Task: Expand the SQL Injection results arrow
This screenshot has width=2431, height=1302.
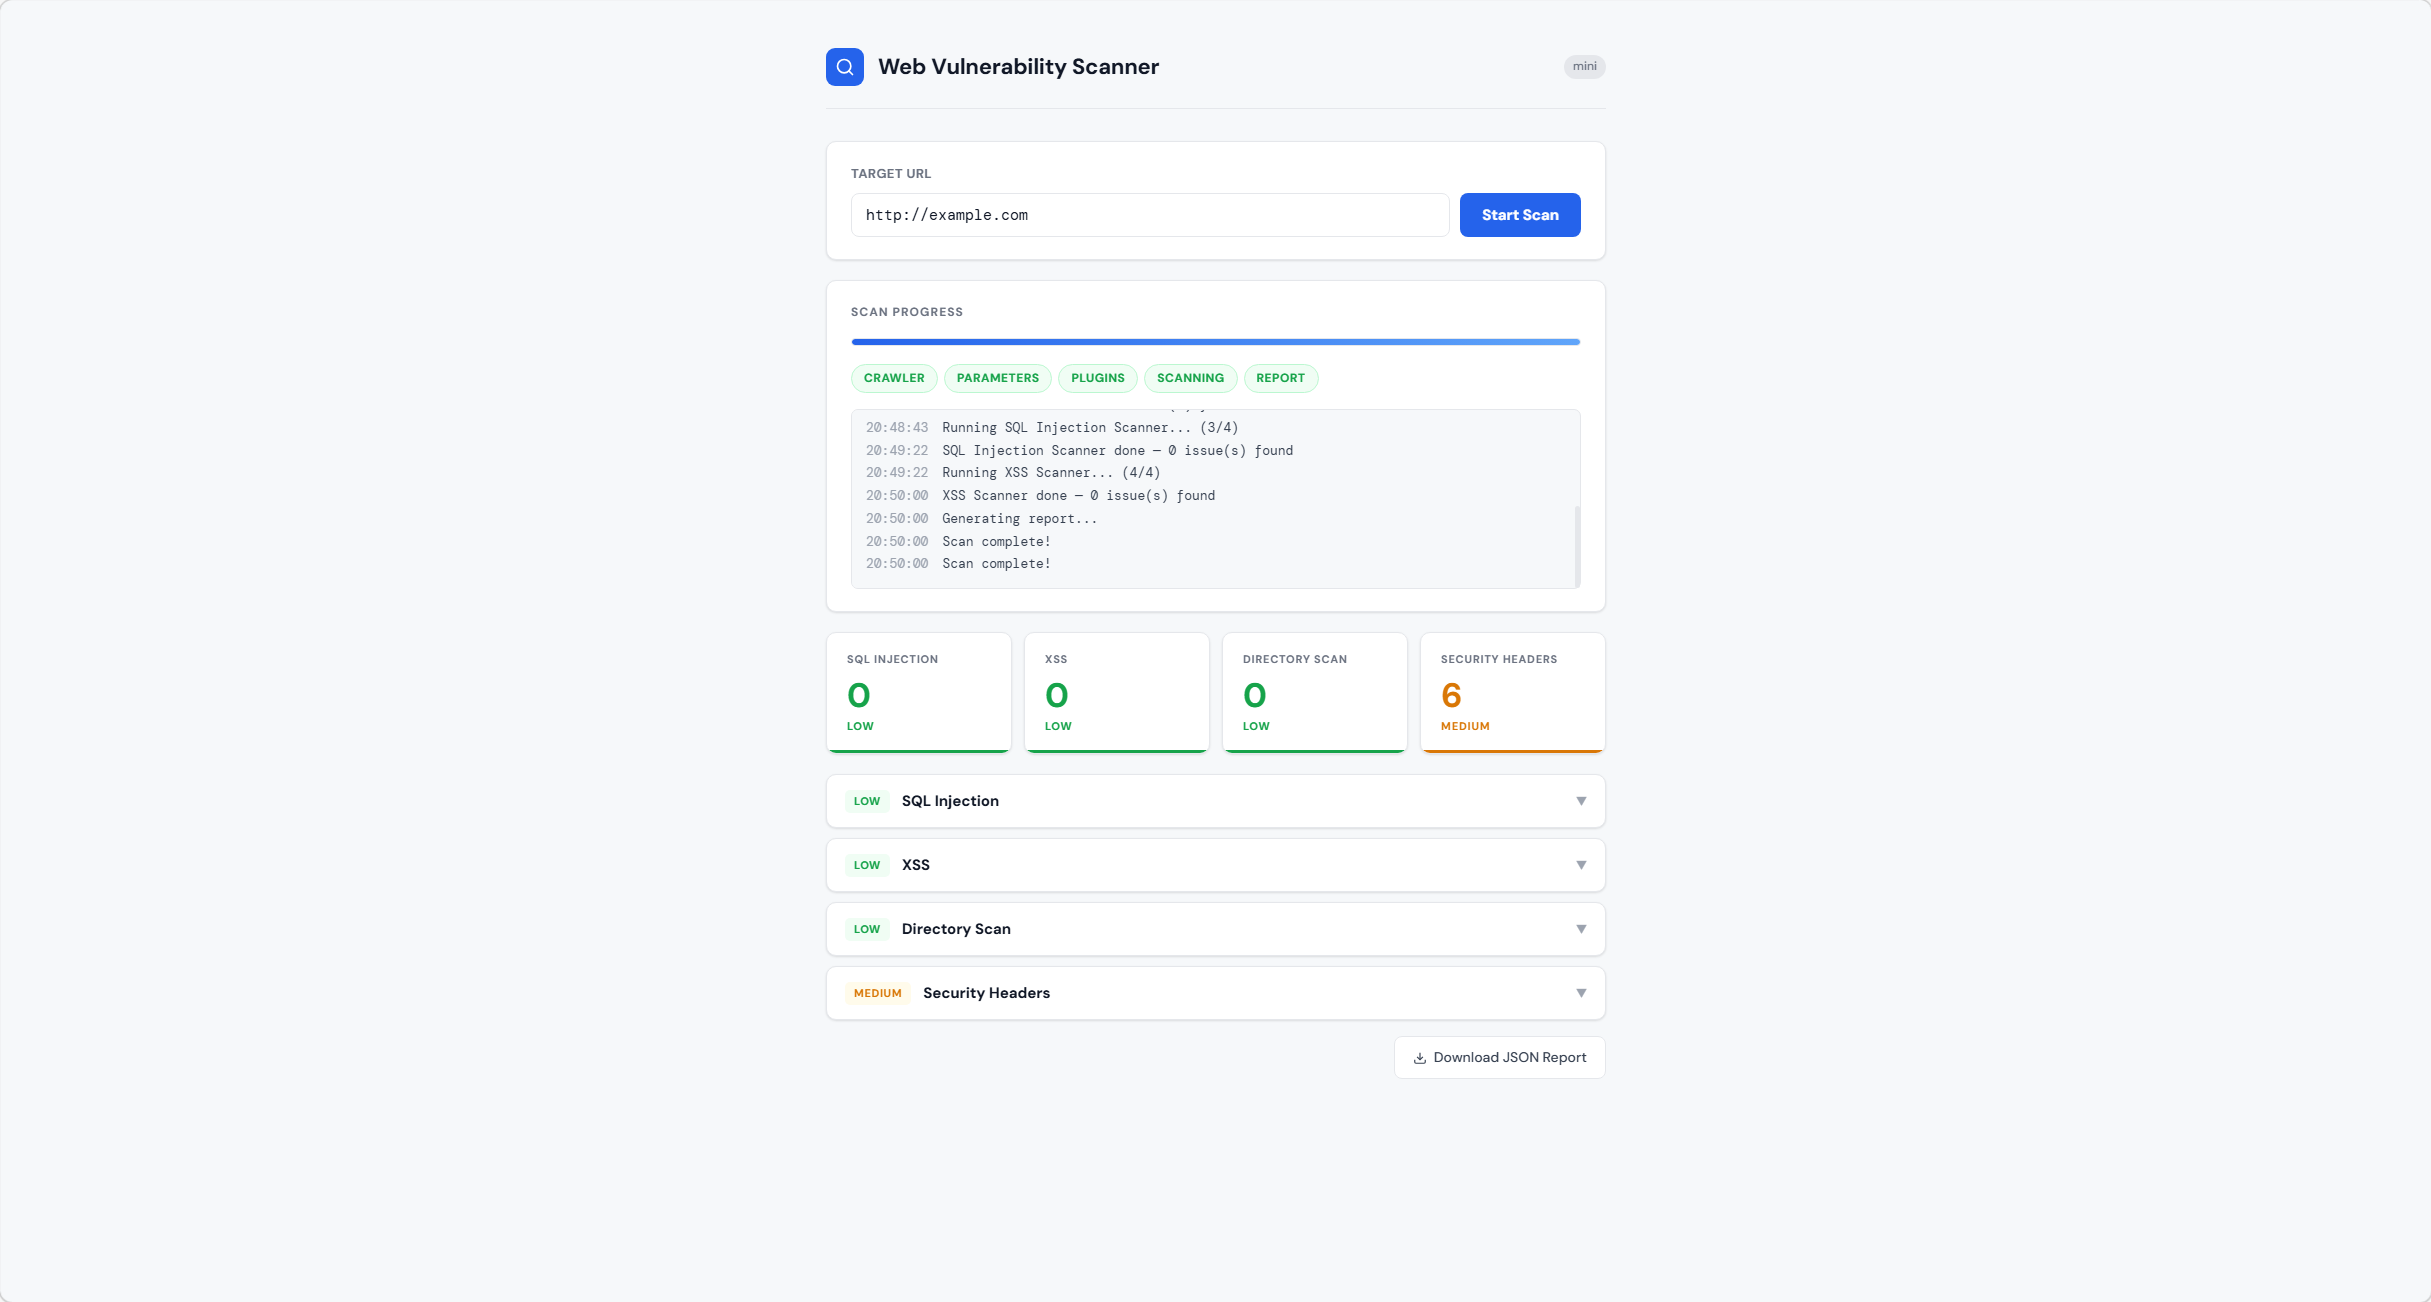Action: 1581,801
